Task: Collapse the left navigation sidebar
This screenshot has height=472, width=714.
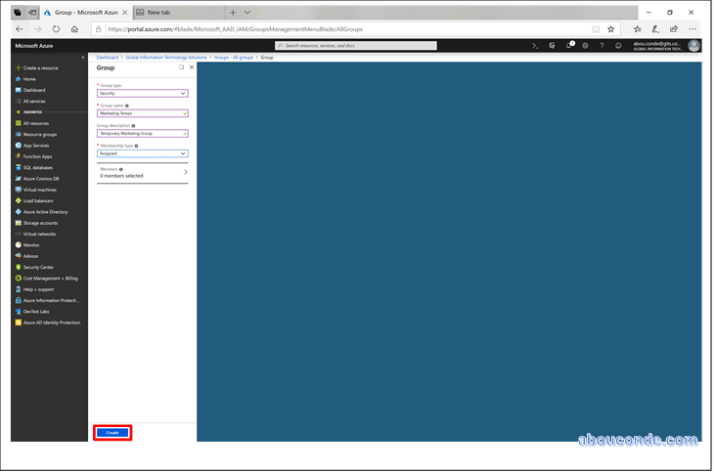Action: pyautogui.click(x=83, y=57)
